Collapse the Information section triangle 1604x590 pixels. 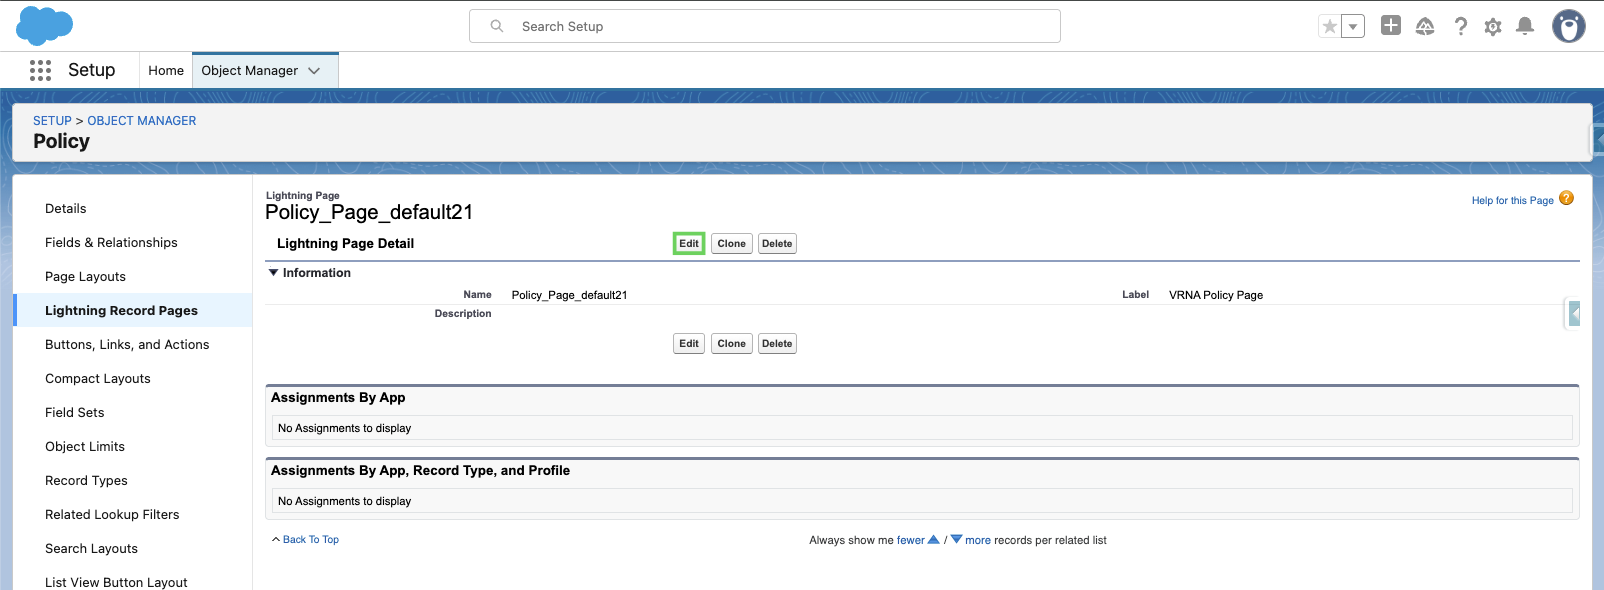[274, 272]
